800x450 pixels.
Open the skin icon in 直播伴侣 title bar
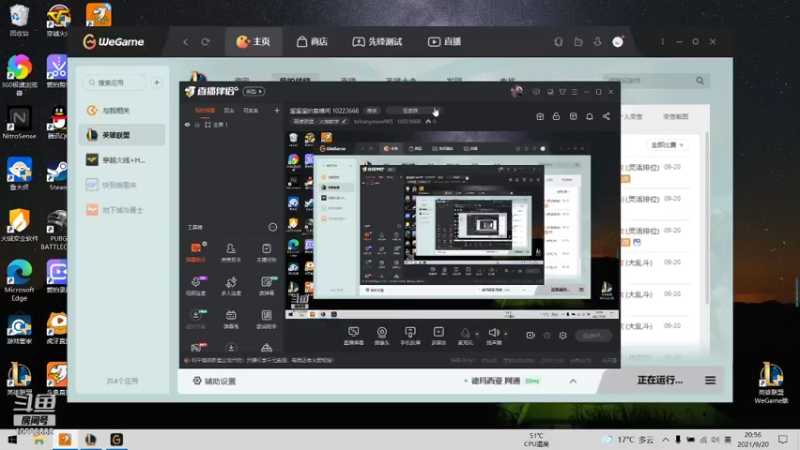coord(562,92)
